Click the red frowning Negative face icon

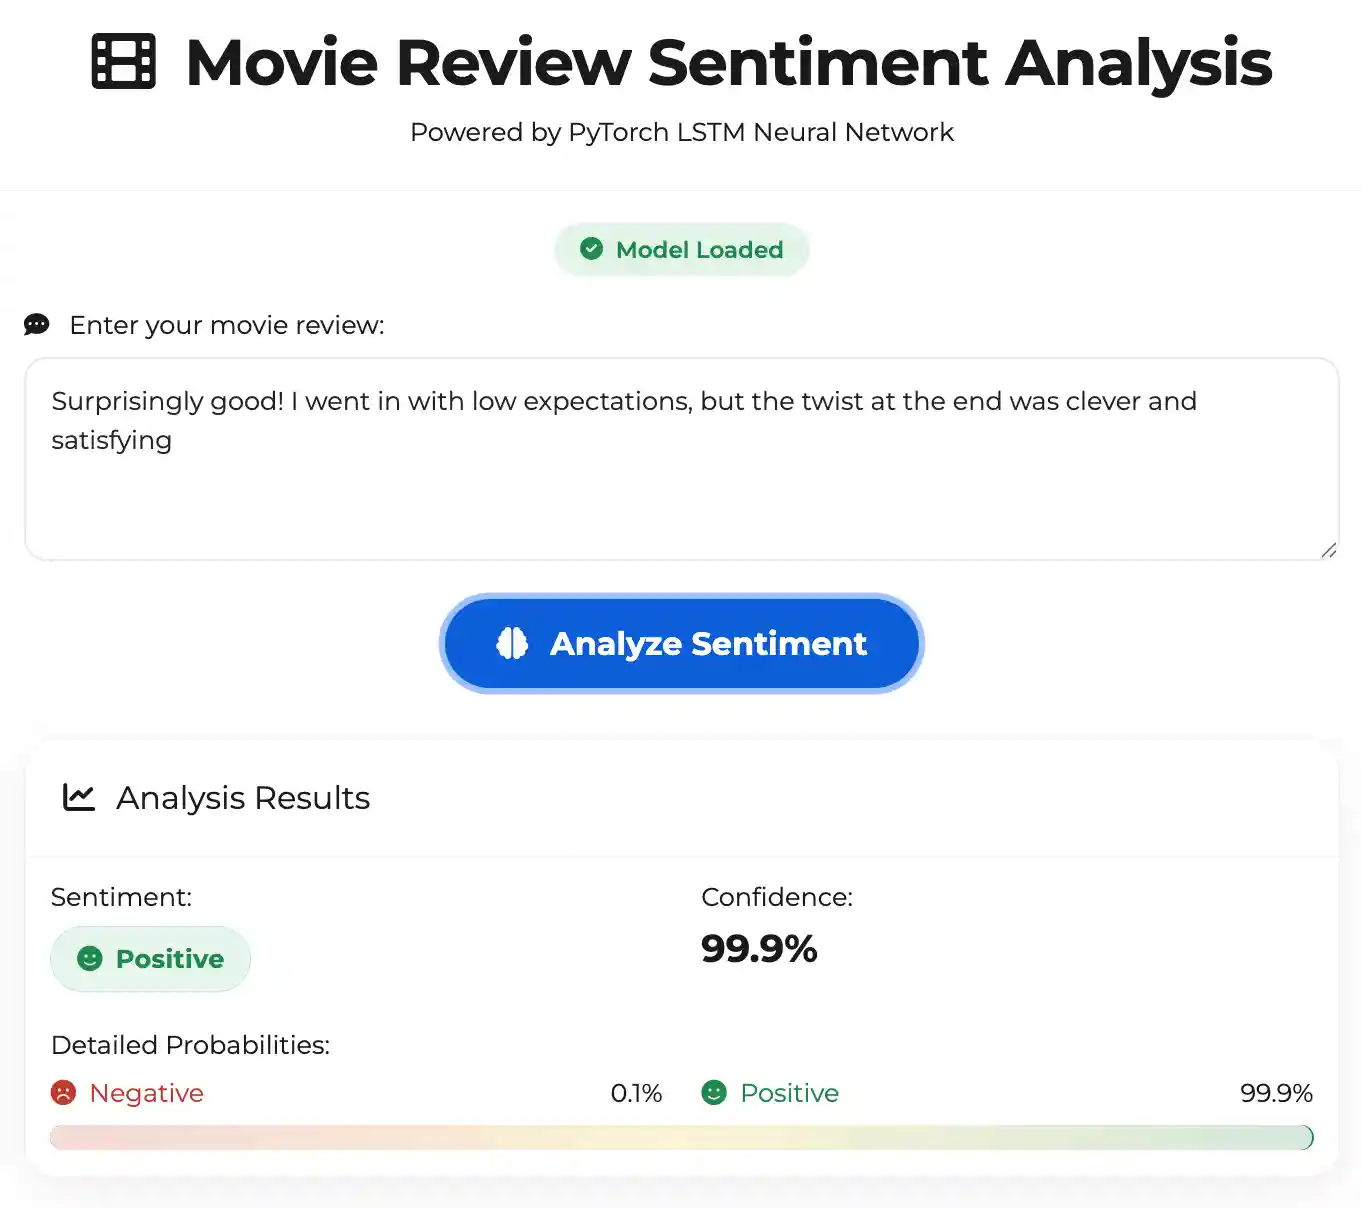point(64,1092)
